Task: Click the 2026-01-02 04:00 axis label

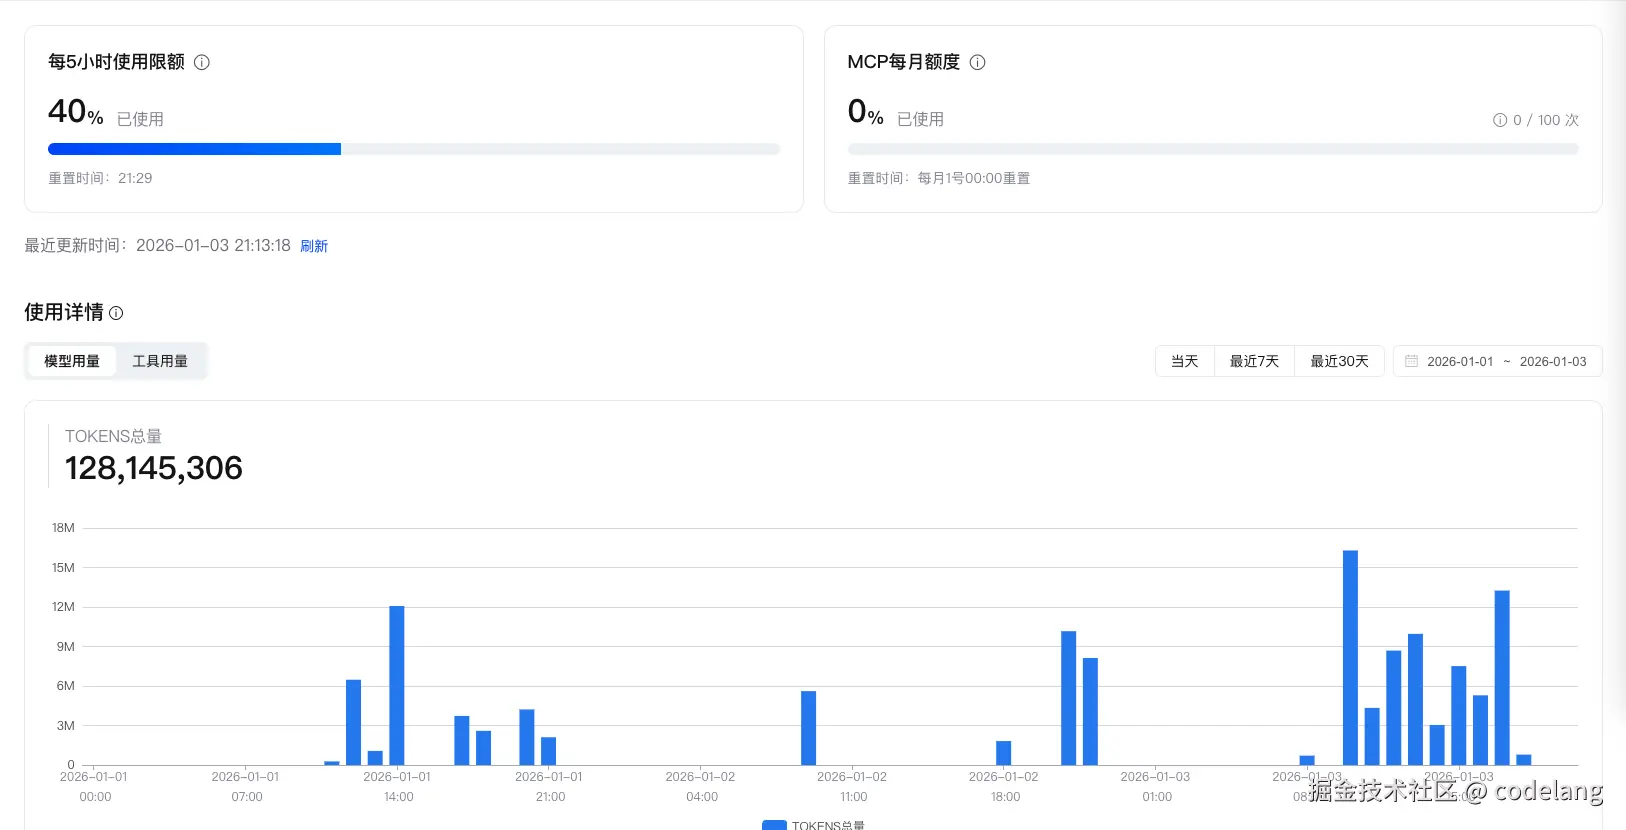Action: click(701, 787)
